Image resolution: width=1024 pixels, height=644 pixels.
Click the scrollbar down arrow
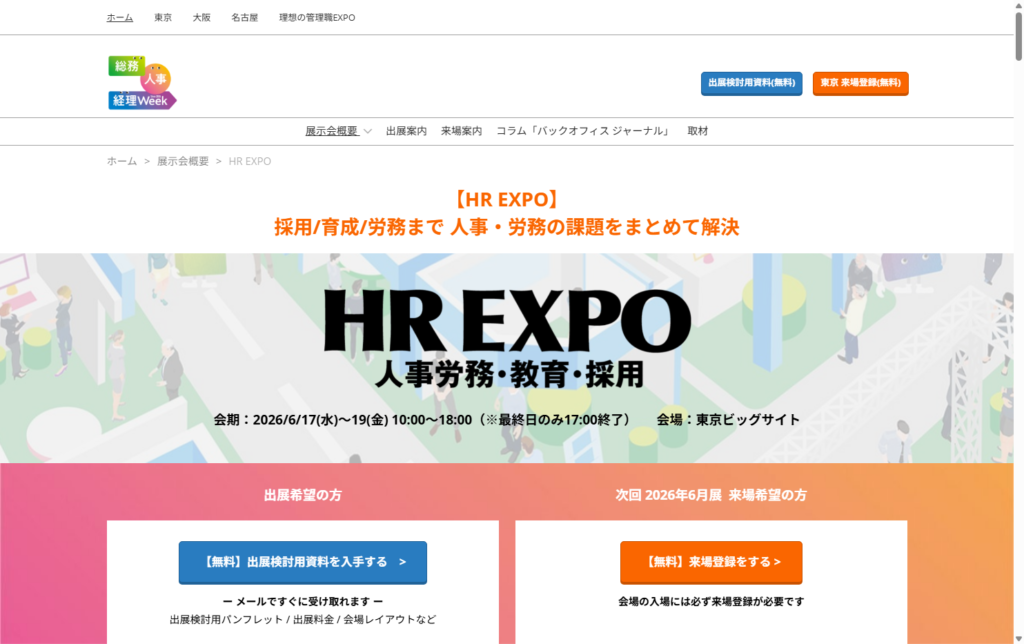[1016, 636]
